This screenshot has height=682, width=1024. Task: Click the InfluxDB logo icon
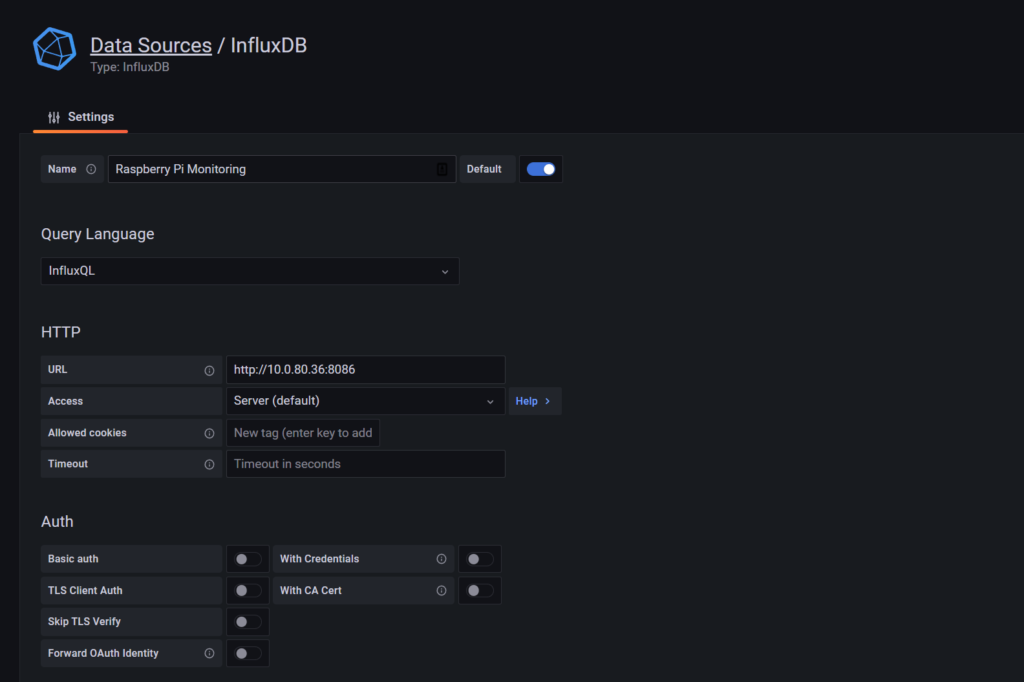[54, 49]
